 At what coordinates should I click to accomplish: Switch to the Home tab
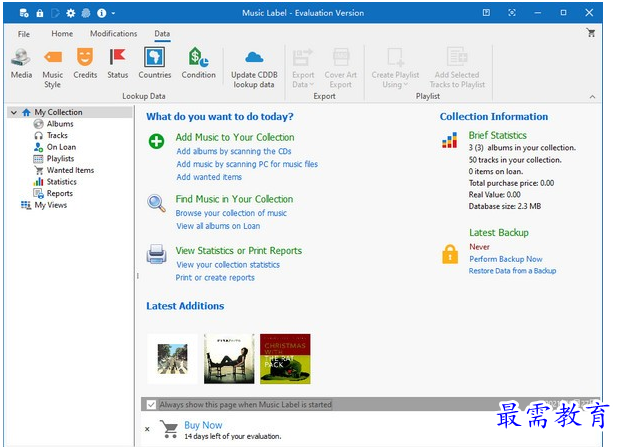[62, 34]
